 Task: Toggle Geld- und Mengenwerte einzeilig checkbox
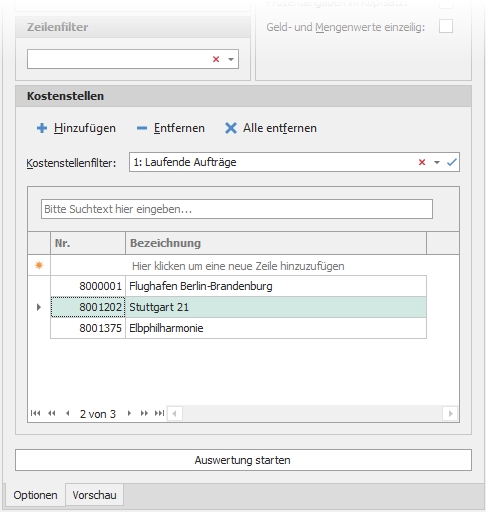[446, 26]
